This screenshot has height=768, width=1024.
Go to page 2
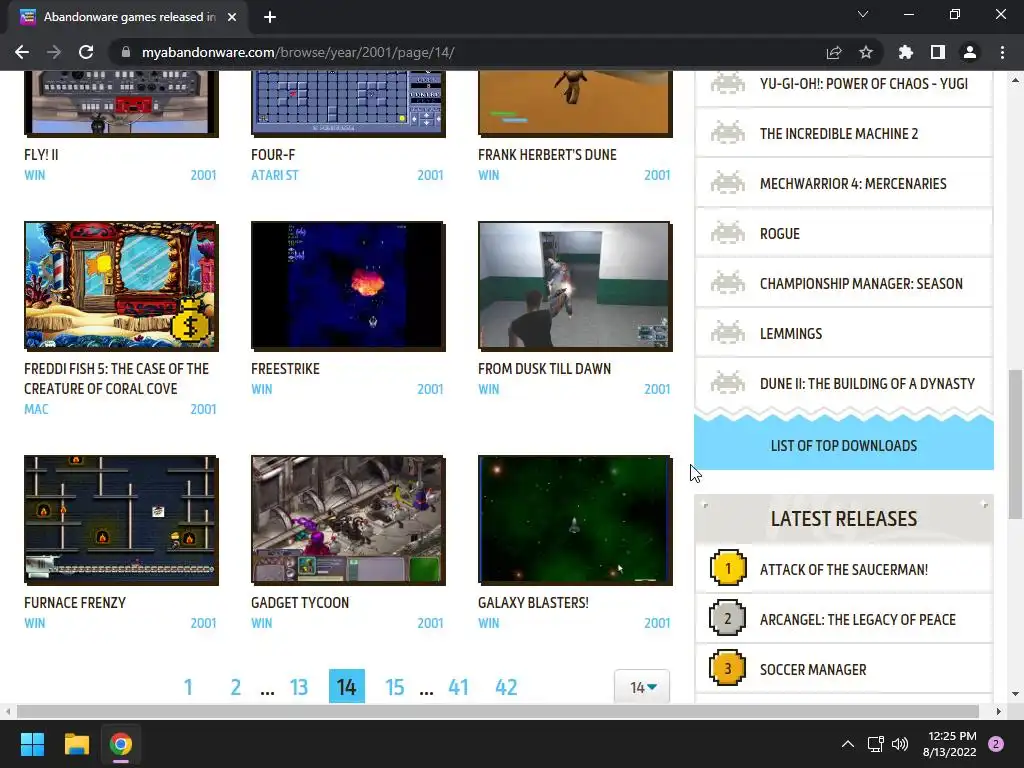tap(236, 687)
